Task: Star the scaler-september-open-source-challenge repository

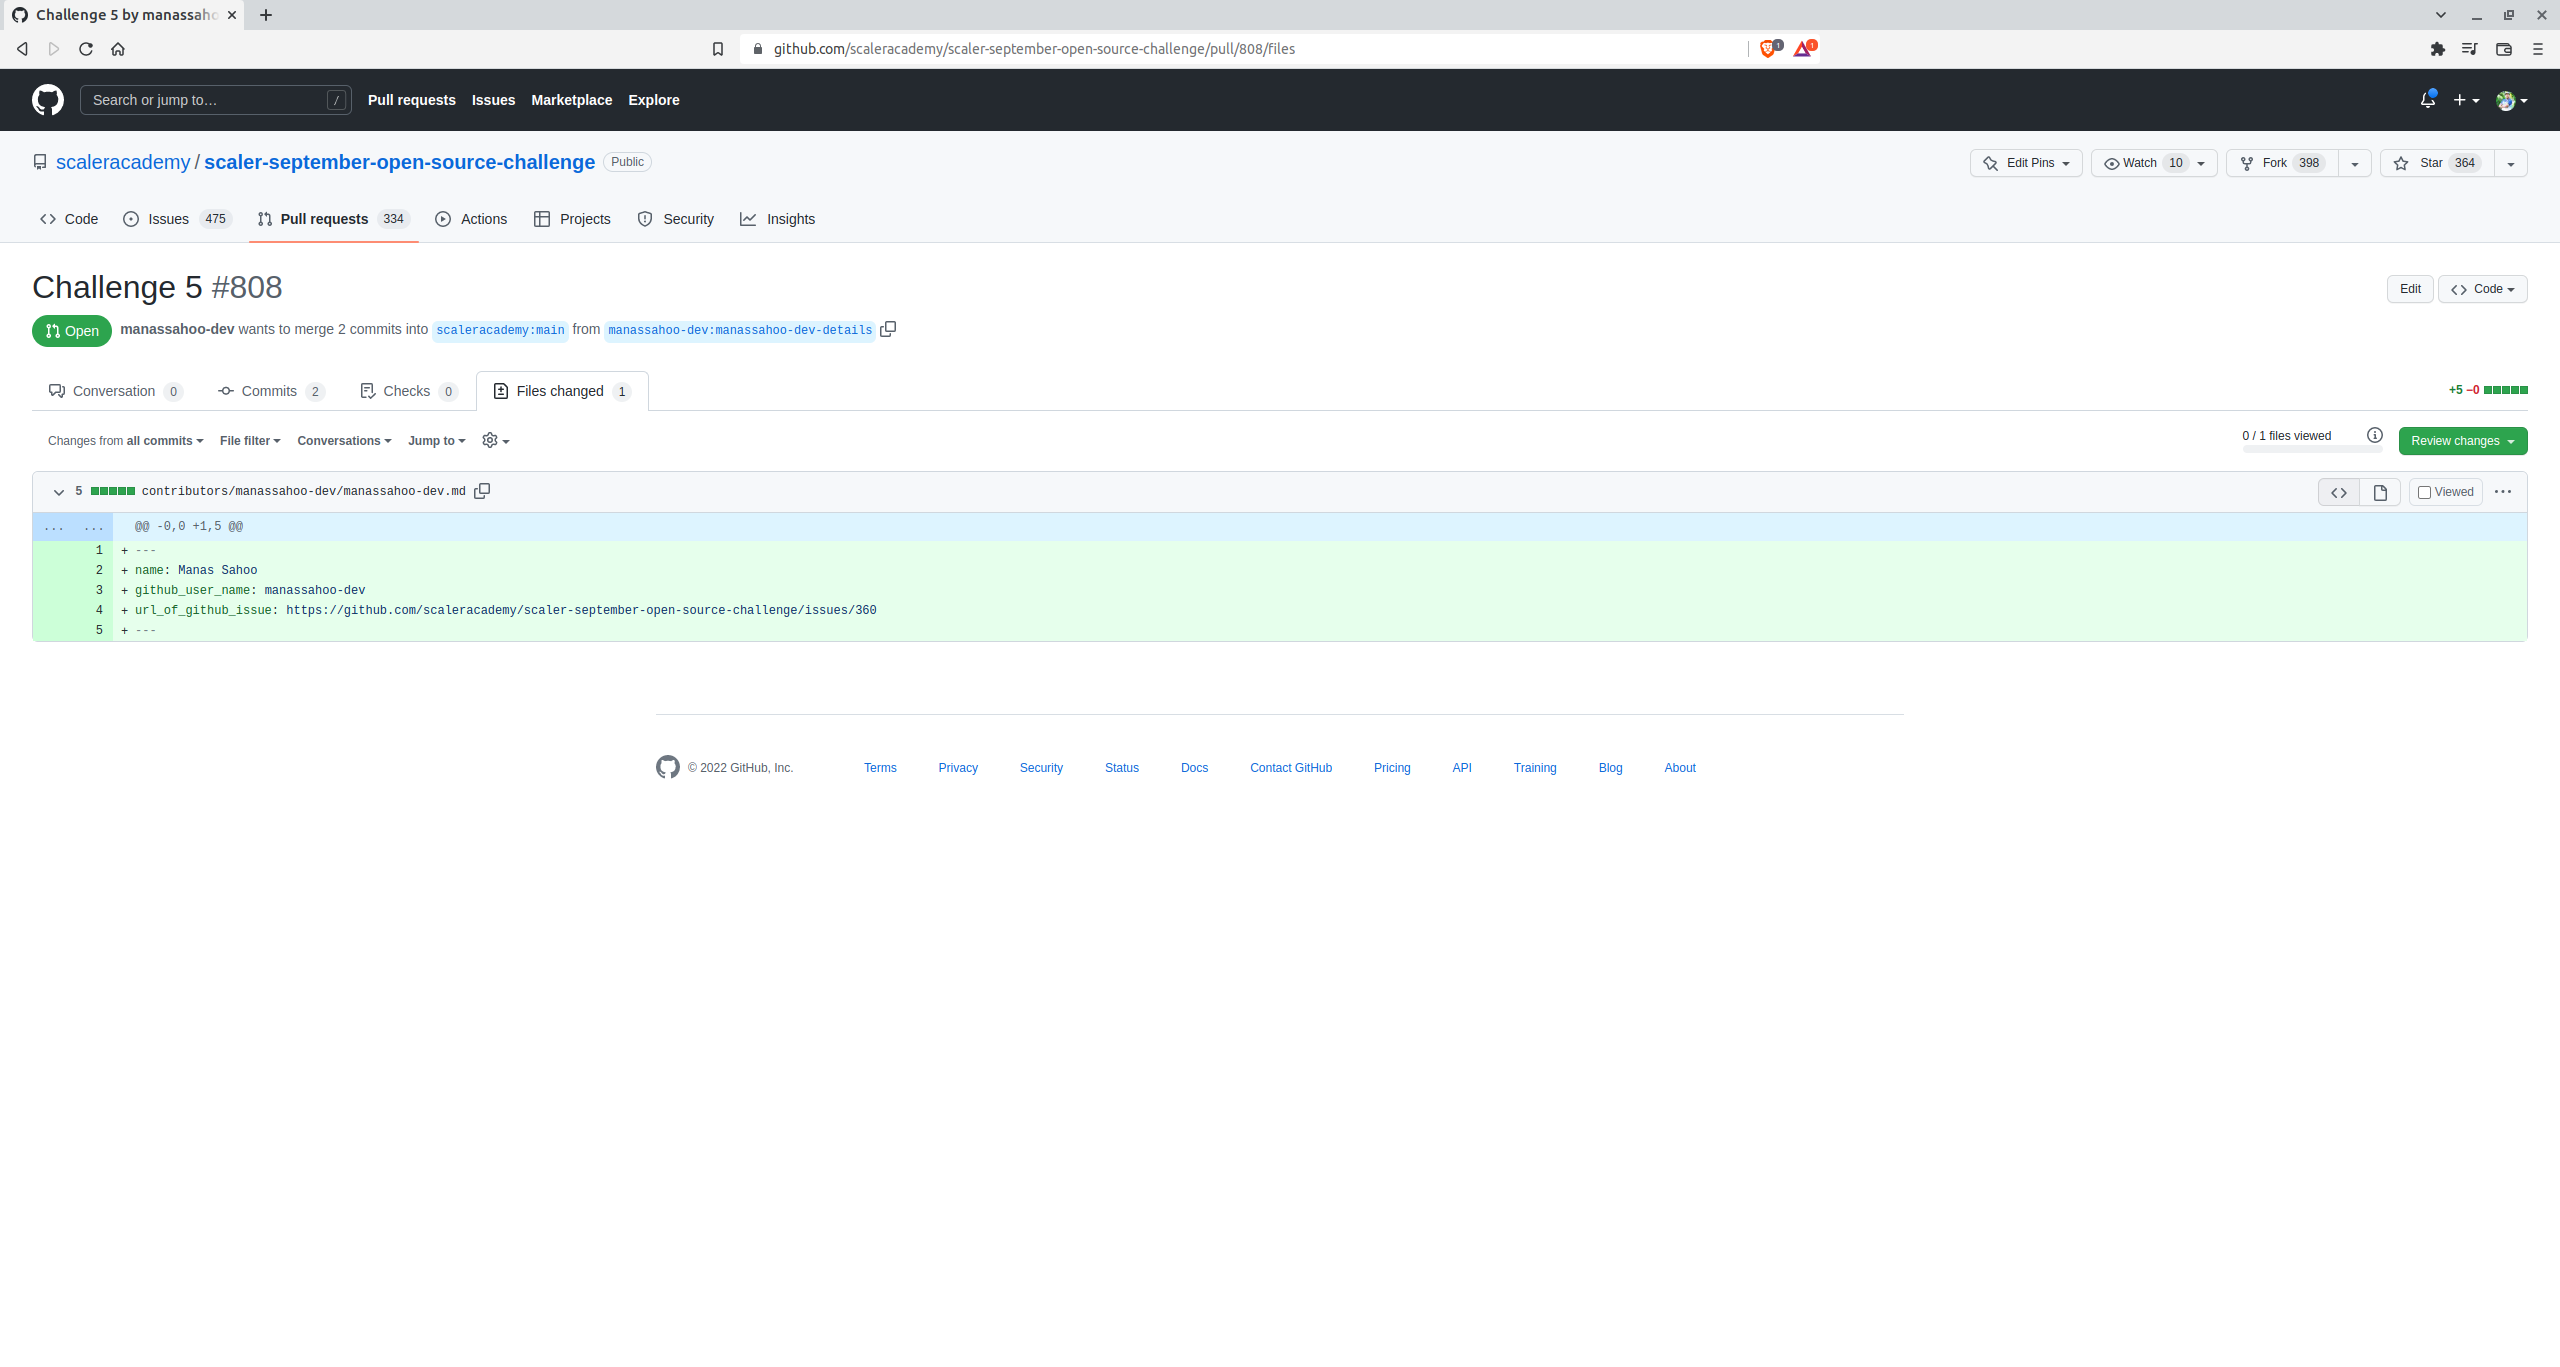Action: pyautogui.click(x=2434, y=162)
